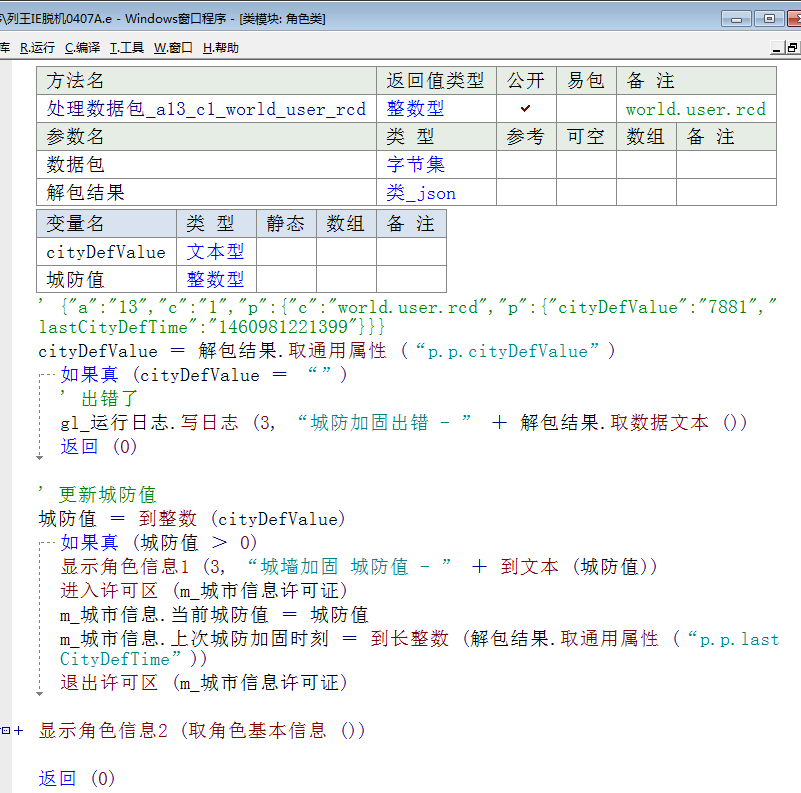Maximize the main application window
This screenshot has height=793, width=801.
(769, 18)
